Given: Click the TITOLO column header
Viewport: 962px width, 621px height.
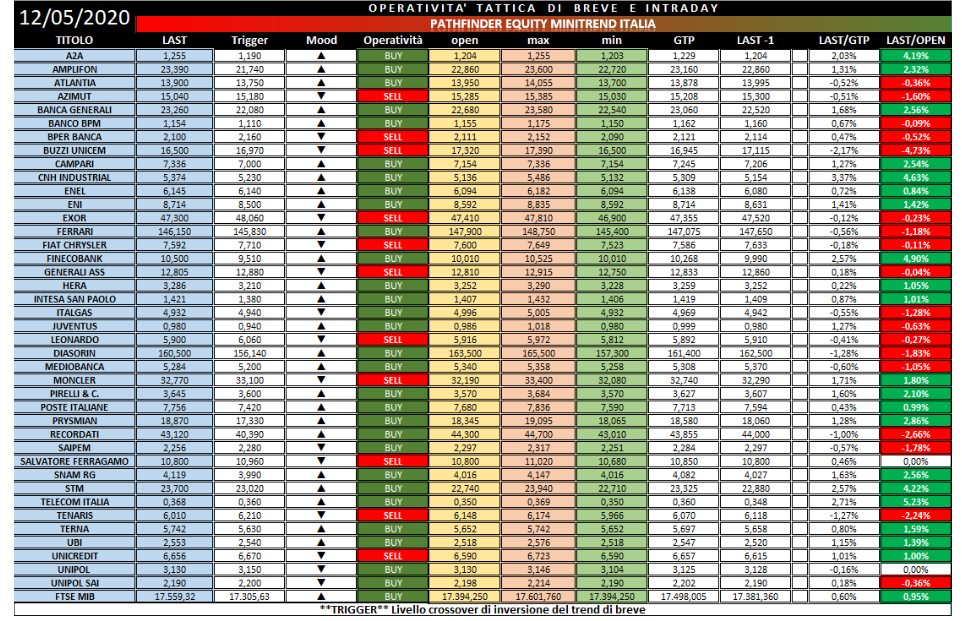Looking at the screenshot, I should coord(74,40).
